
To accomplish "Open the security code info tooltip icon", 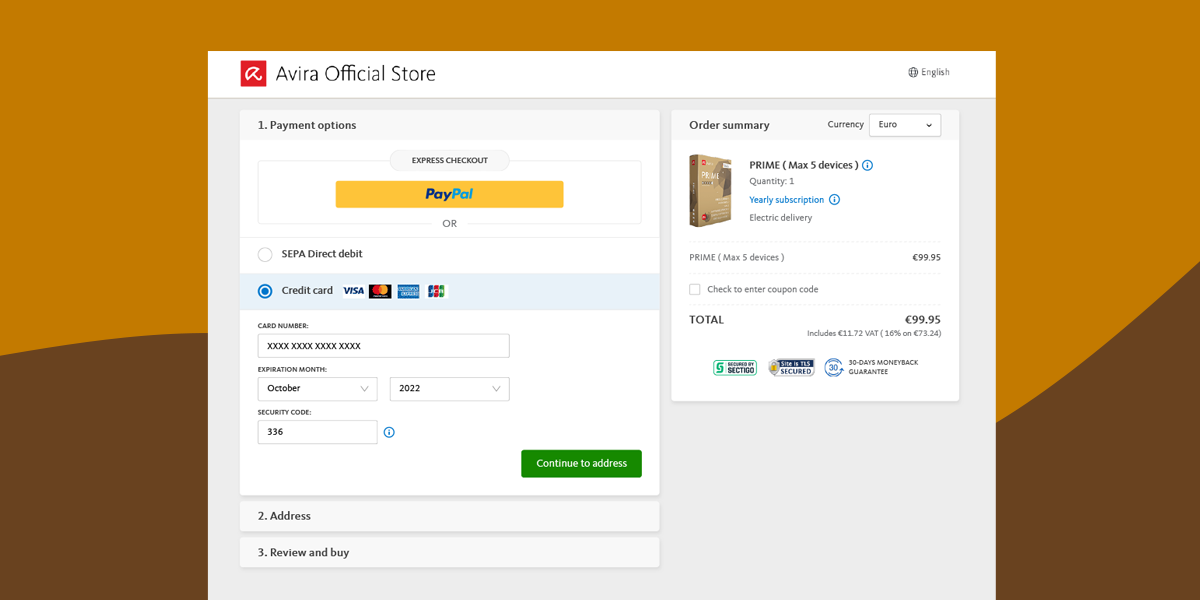I will (389, 432).
